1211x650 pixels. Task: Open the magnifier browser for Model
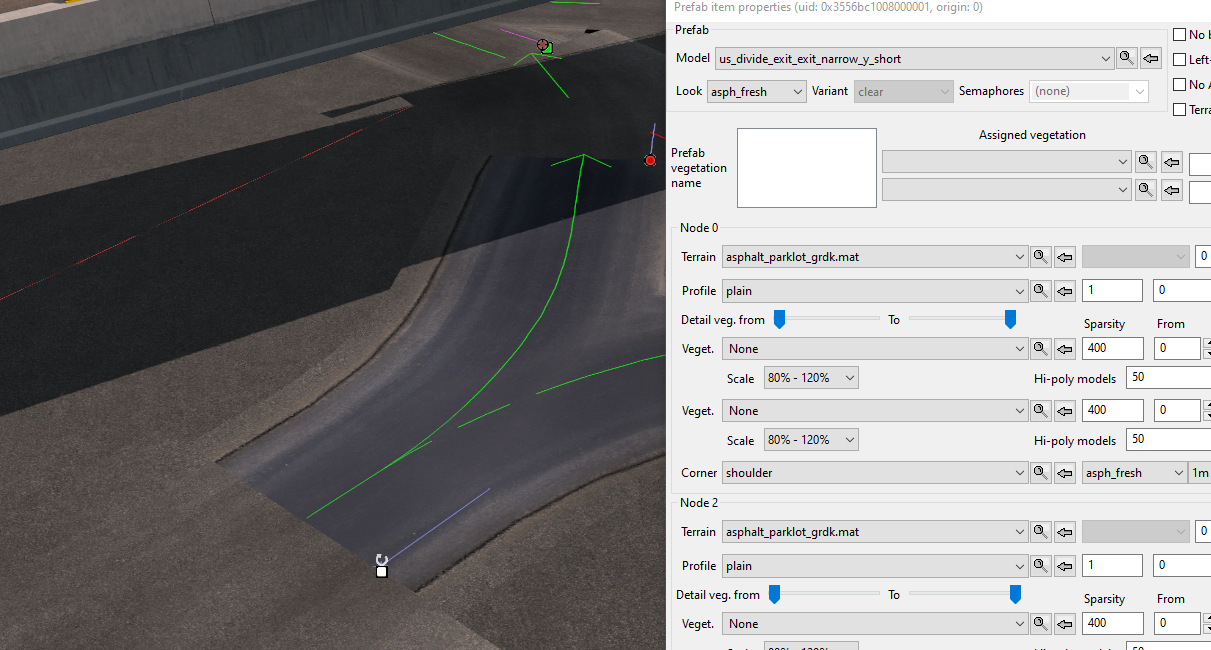click(1126, 58)
